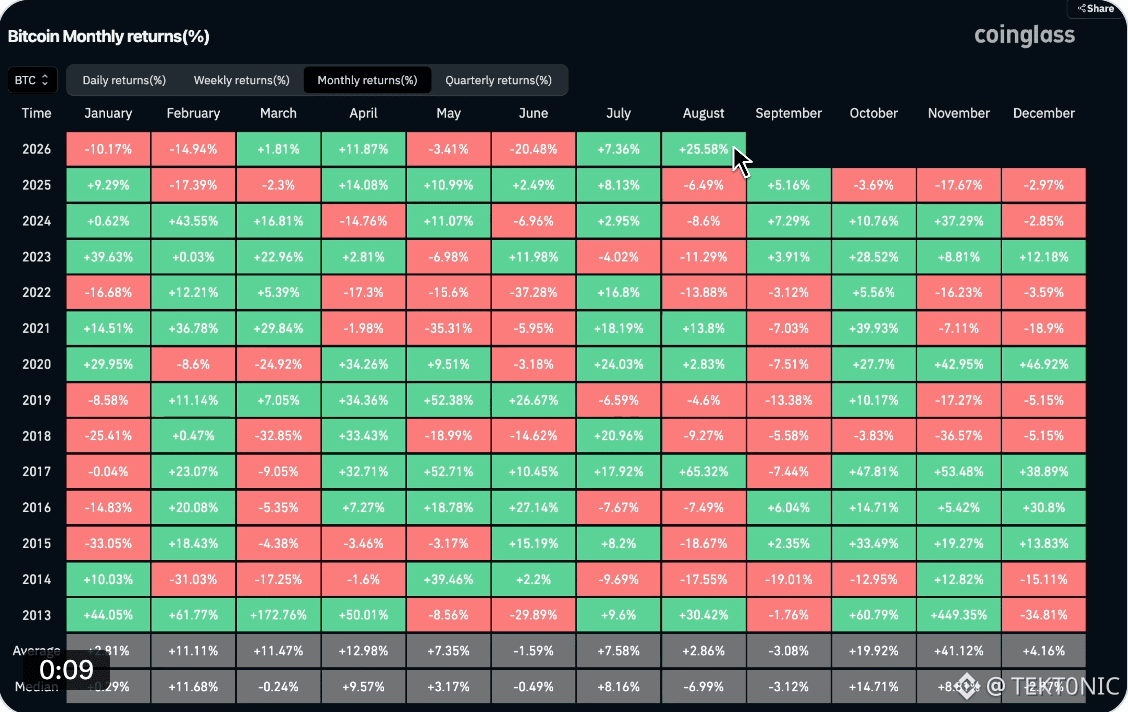The width and height of the screenshot is (1128, 712).
Task: Switch to Daily returns(%) tab
Action: click(x=124, y=80)
